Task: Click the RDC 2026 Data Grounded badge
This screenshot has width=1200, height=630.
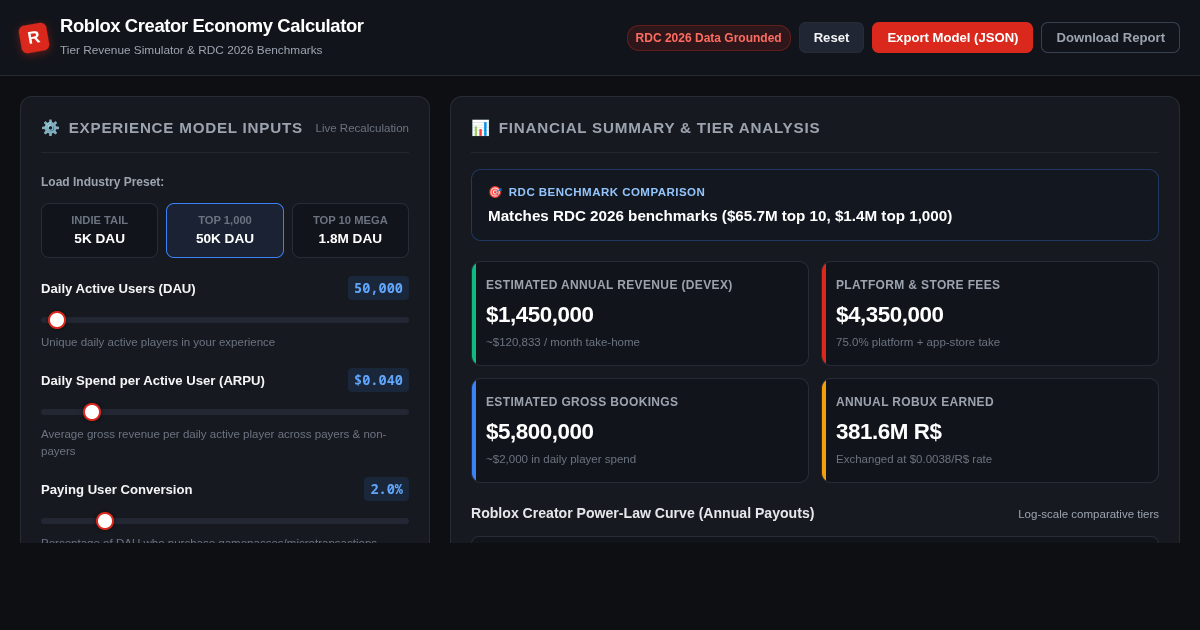Action: (x=709, y=38)
